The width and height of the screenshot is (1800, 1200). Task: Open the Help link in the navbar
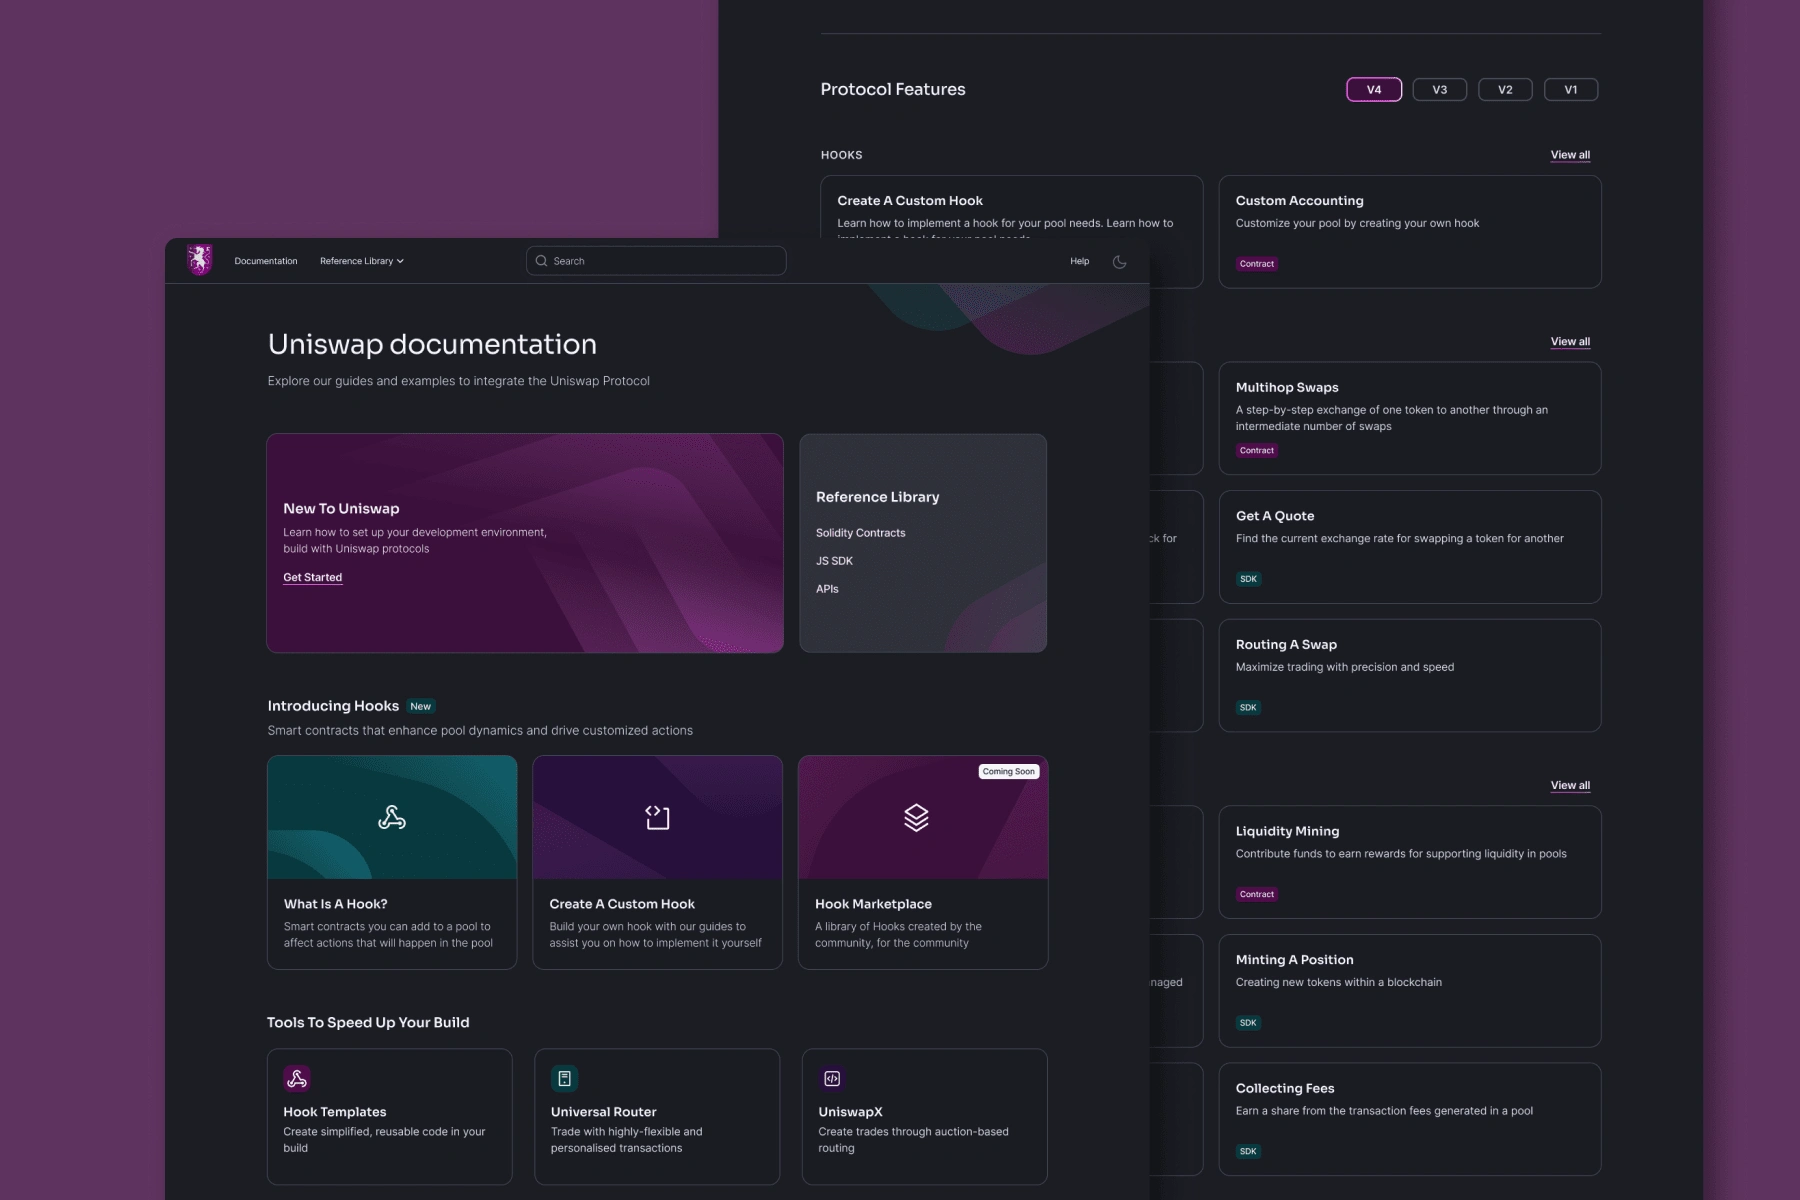[1080, 261]
